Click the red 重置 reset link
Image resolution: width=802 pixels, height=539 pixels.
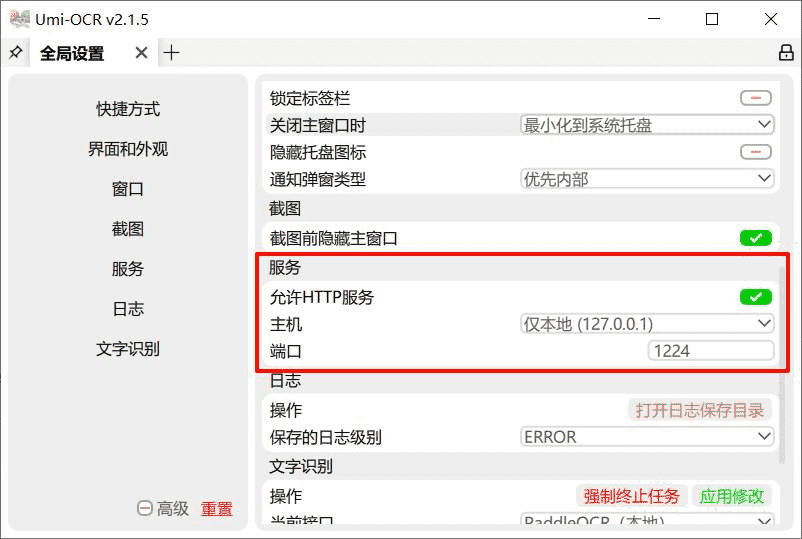click(x=216, y=508)
